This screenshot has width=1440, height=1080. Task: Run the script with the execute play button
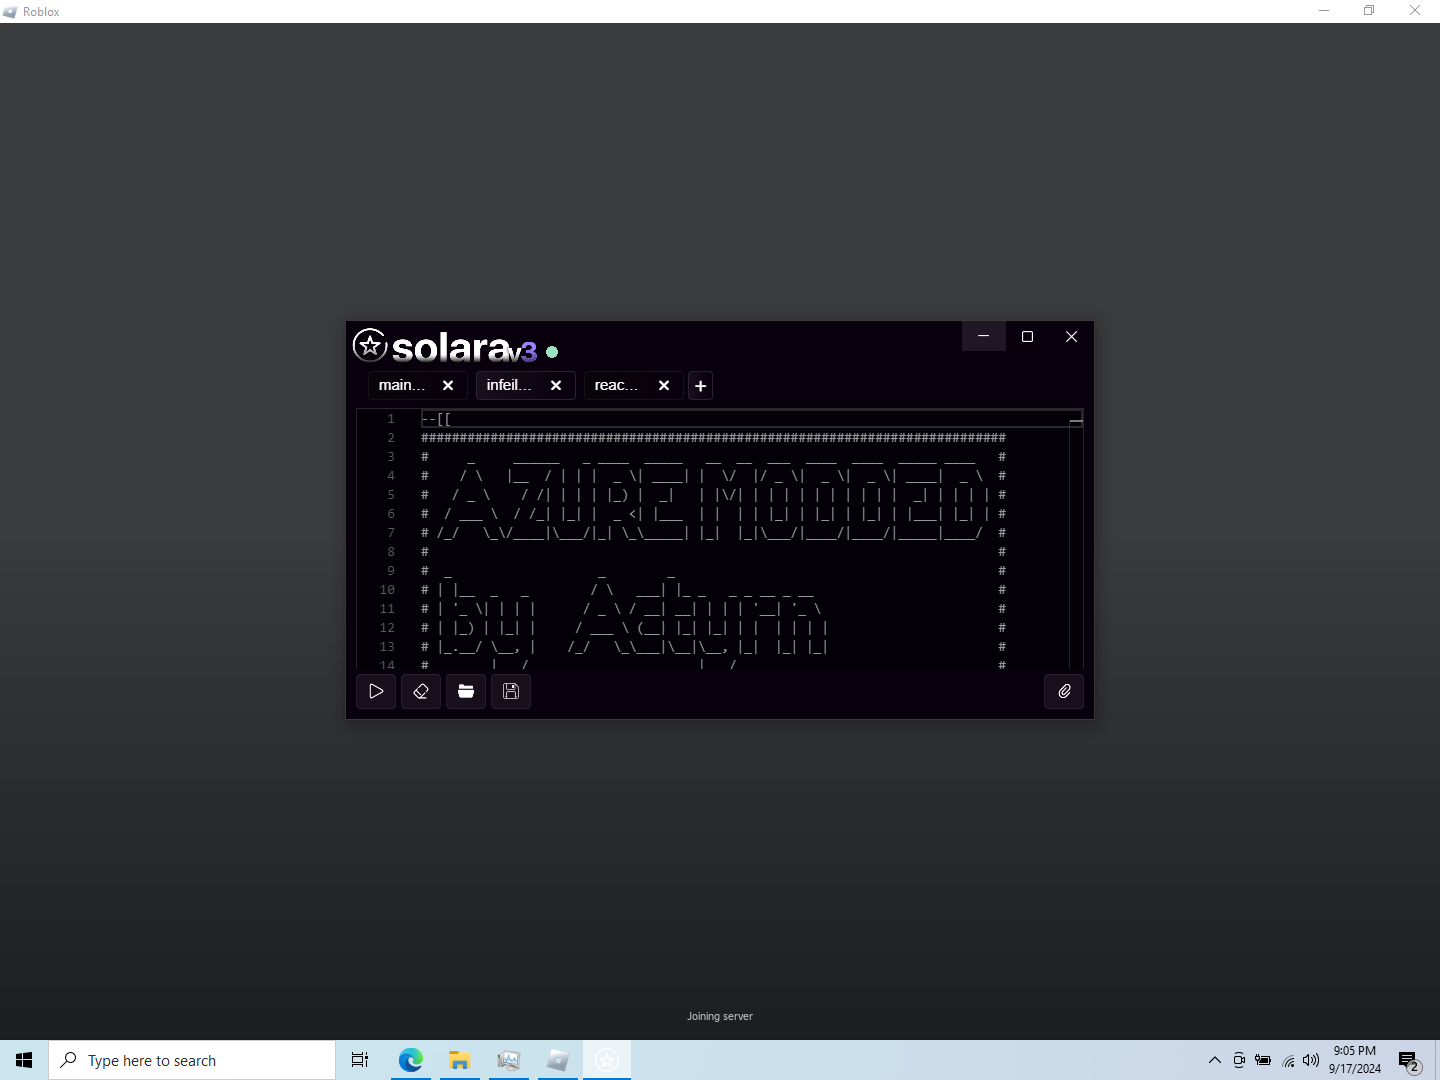[376, 691]
